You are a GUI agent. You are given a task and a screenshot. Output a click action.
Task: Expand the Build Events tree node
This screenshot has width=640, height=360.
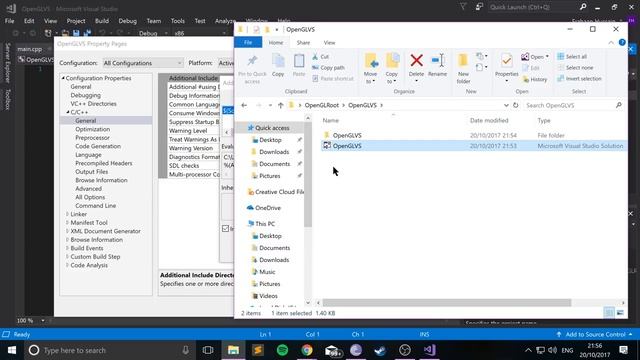click(x=67, y=248)
